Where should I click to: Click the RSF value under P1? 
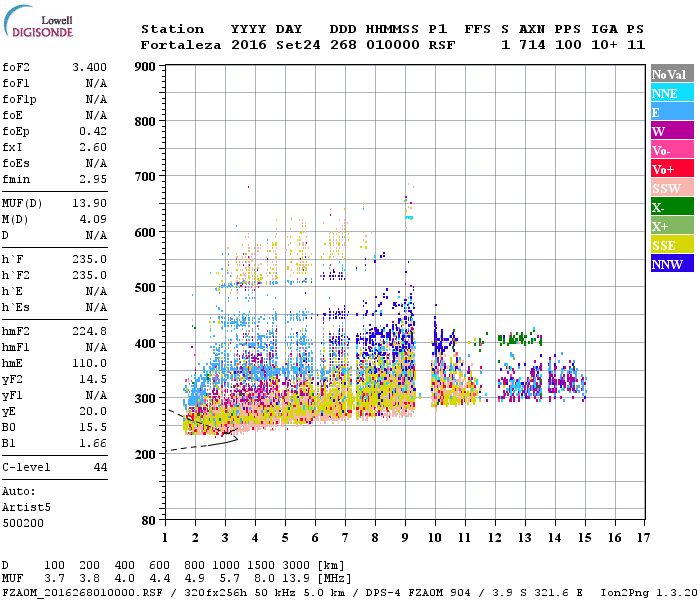coord(442,45)
